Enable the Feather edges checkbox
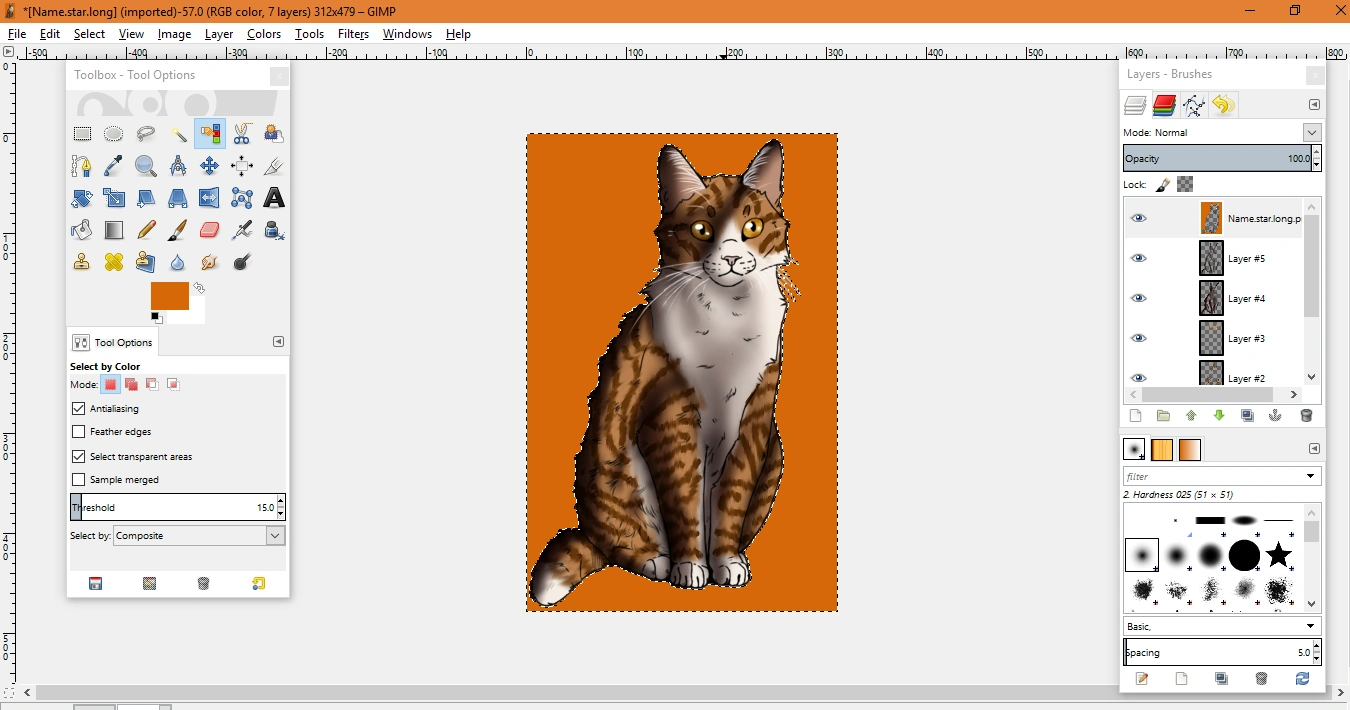This screenshot has width=1350, height=710. coord(79,432)
